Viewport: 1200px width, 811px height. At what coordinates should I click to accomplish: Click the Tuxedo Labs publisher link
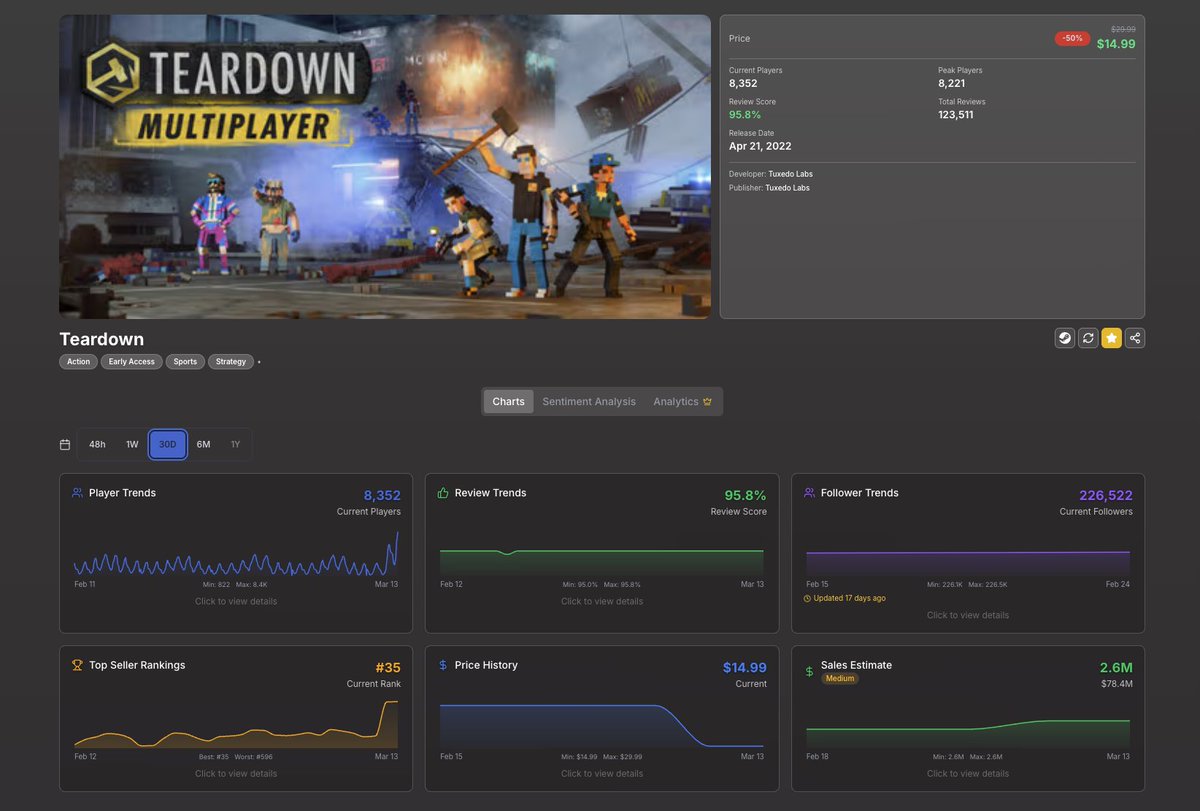788,188
